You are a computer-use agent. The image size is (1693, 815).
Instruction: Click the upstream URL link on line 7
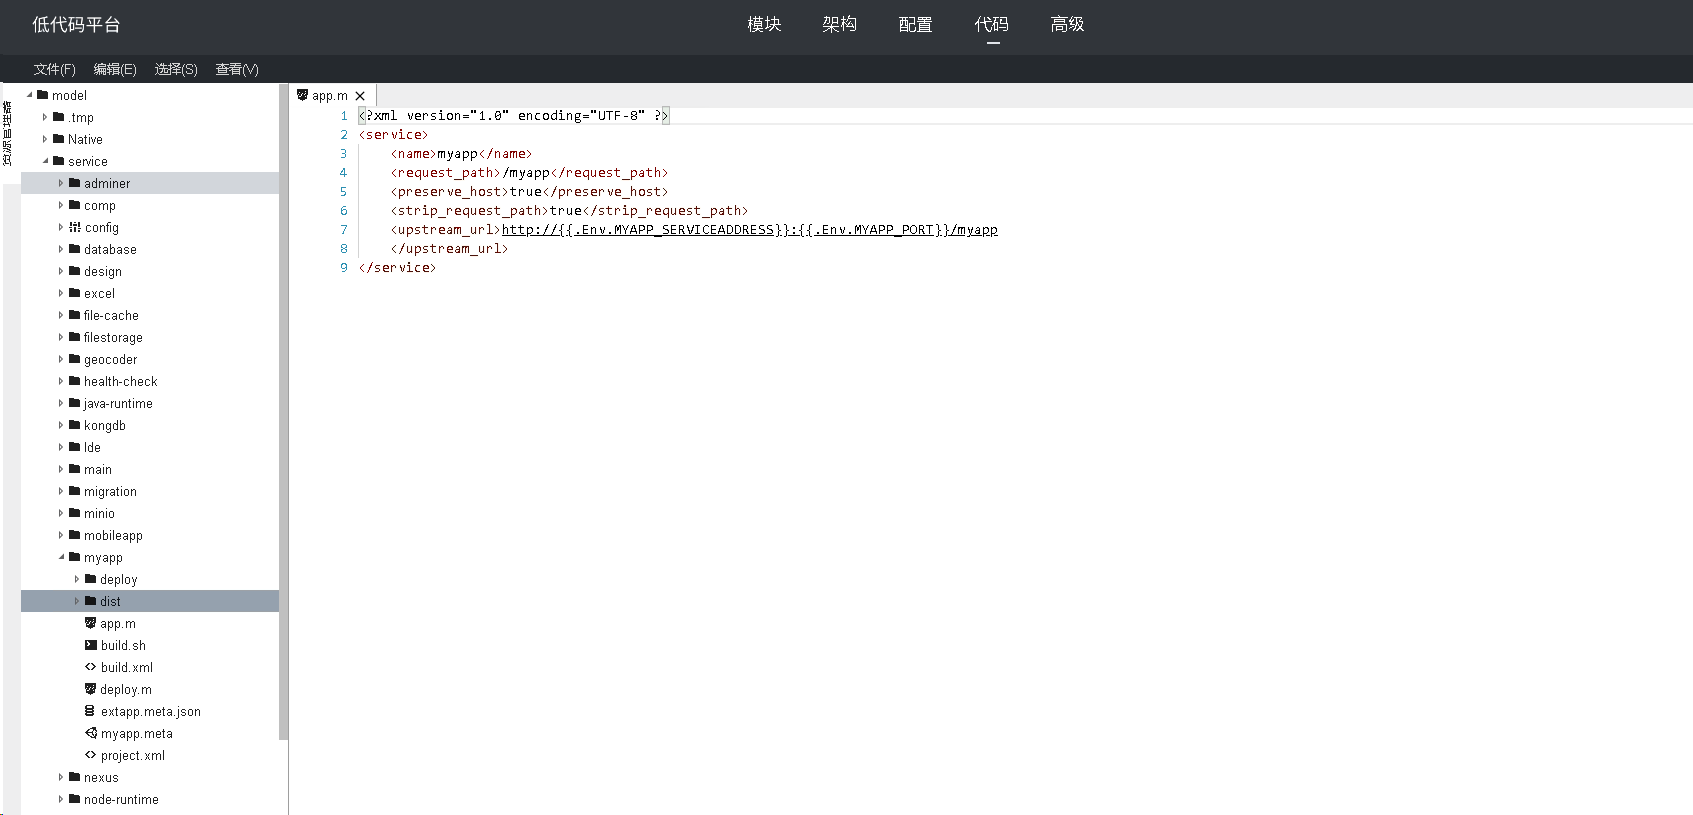point(749,230)
